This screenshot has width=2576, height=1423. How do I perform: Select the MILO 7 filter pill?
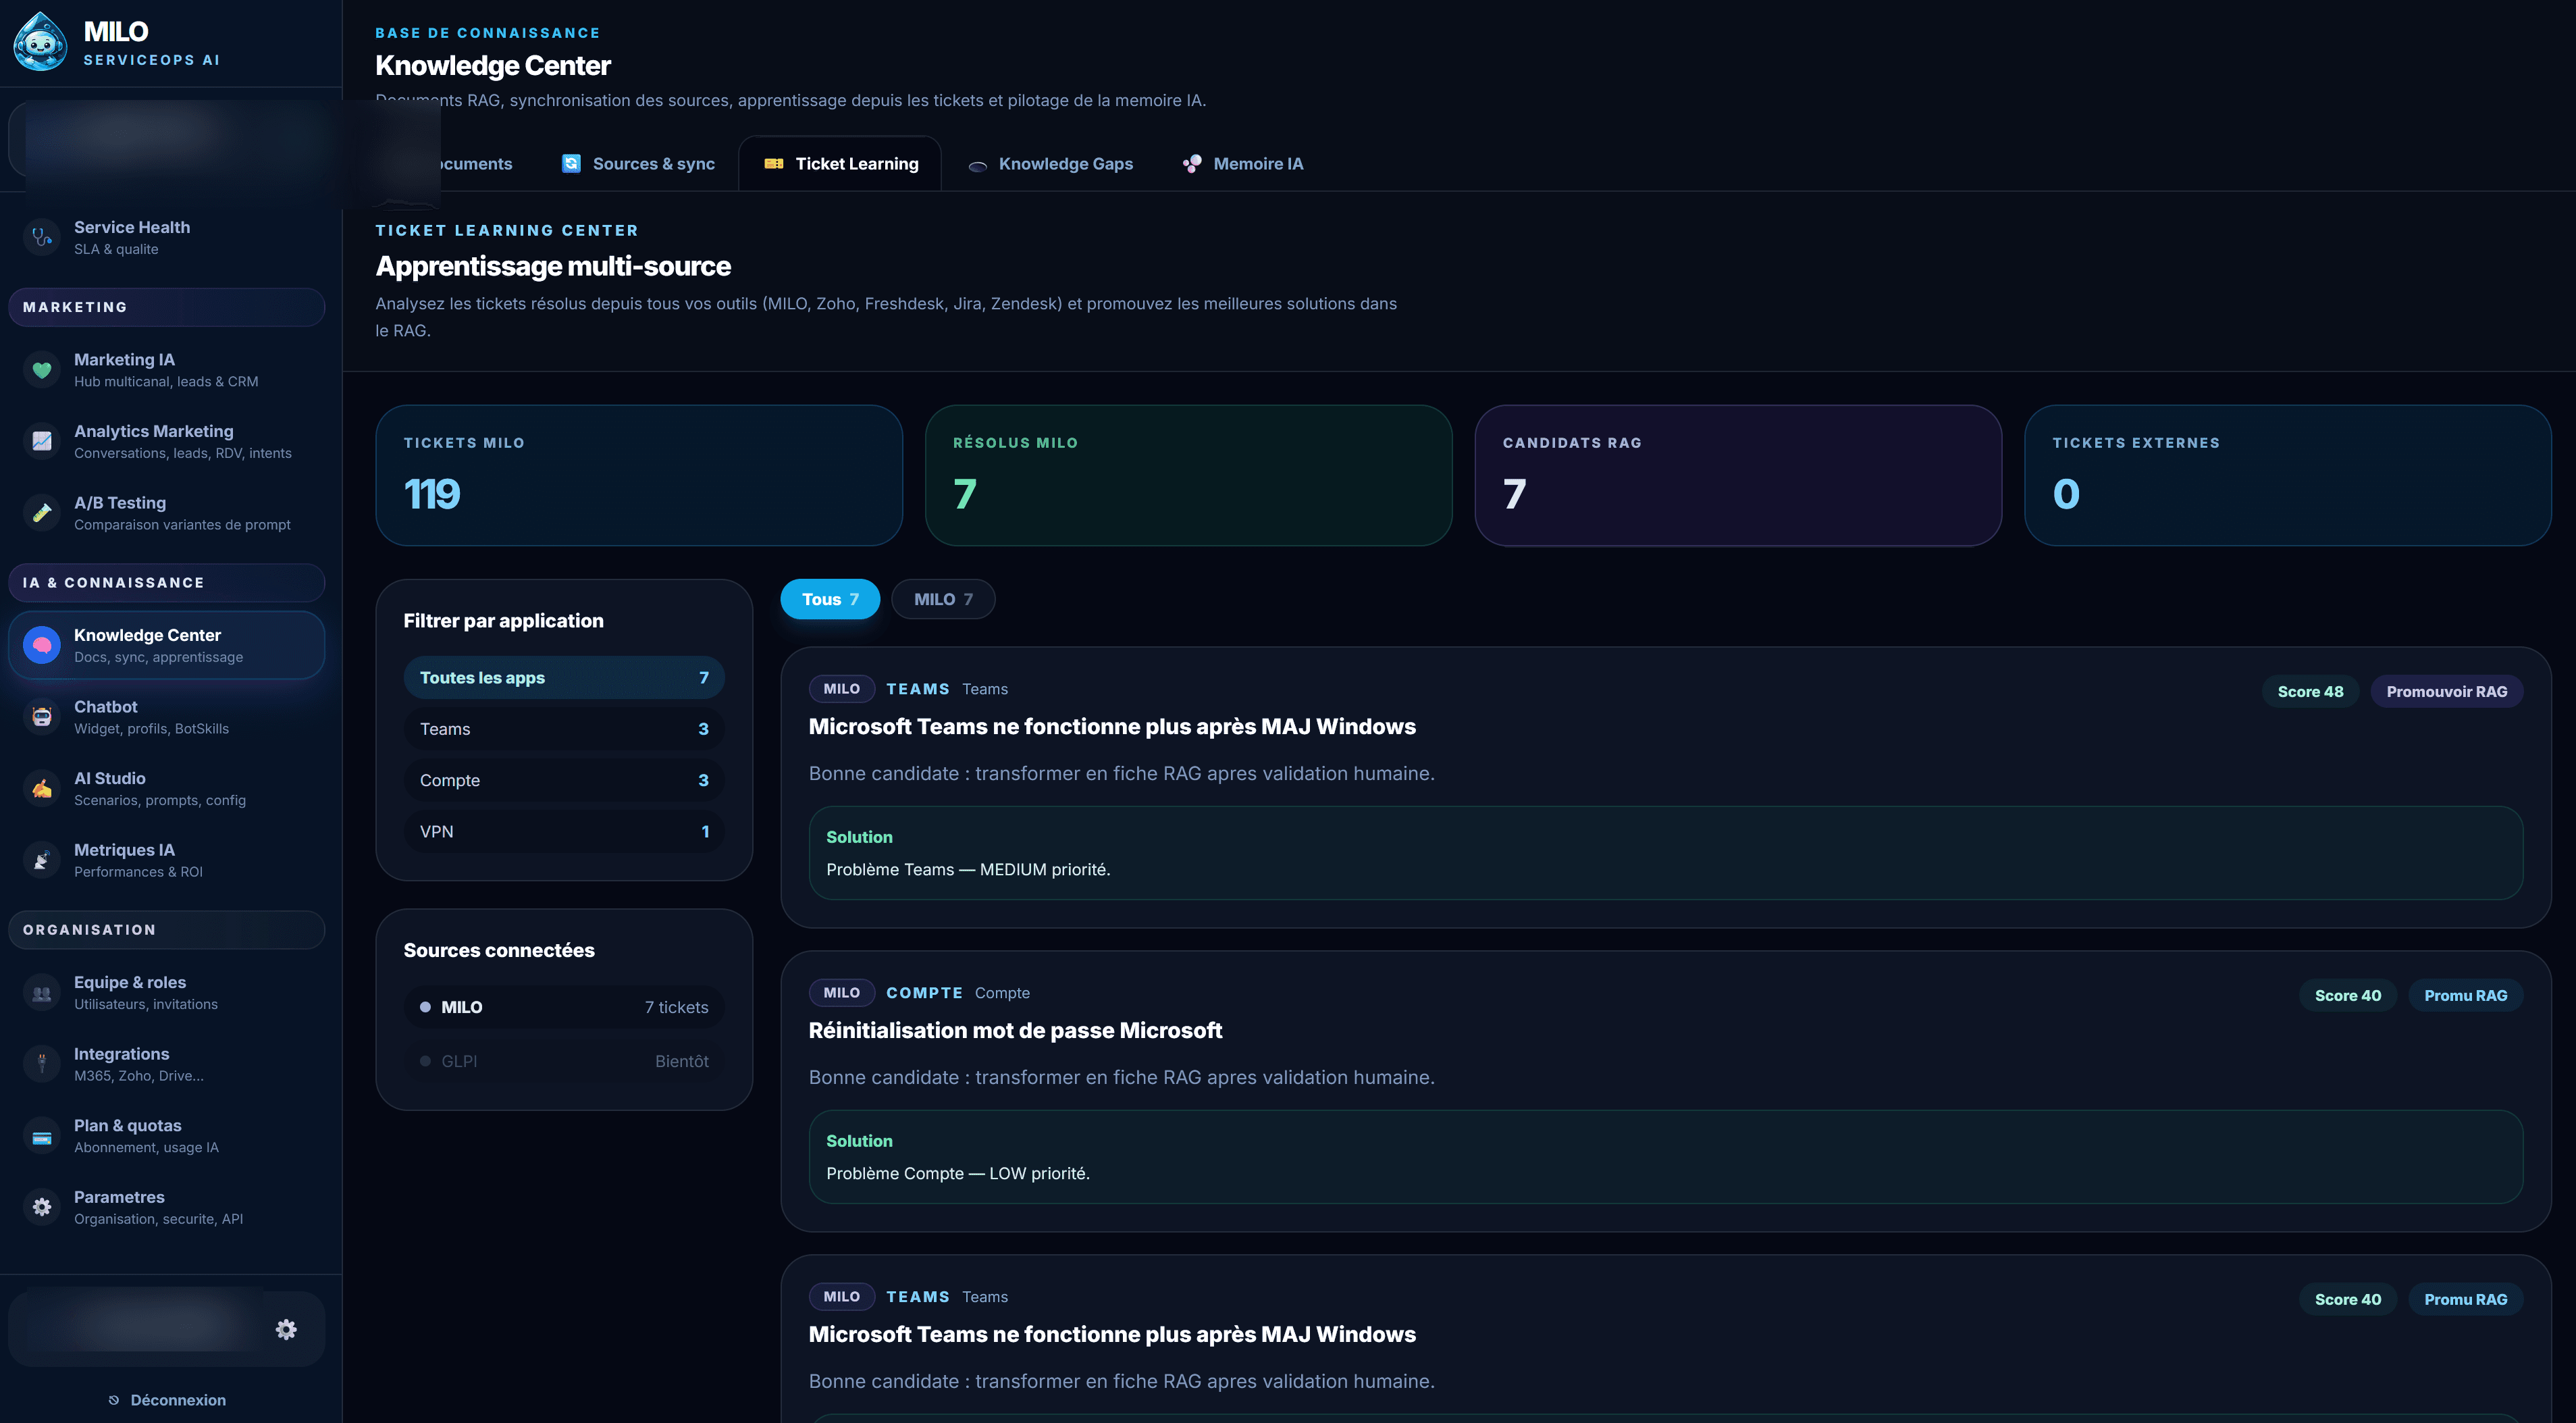click(943, 599)
